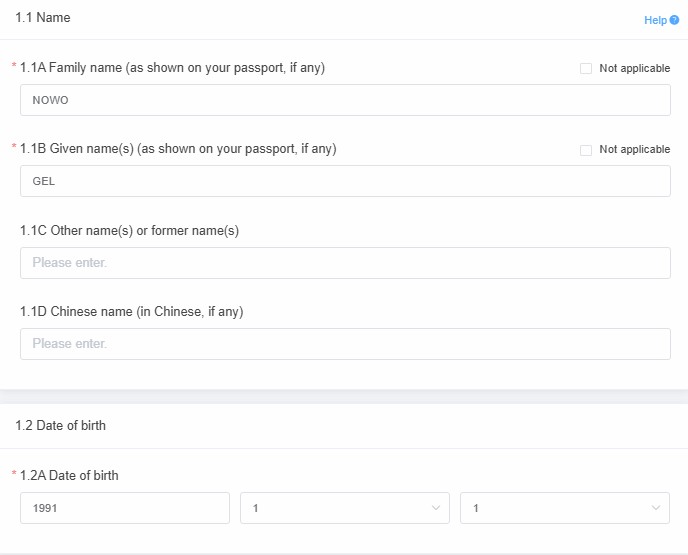Click the chevron arrow of the month selector
This screenshot has width=688, height=555.
point(435,508)
